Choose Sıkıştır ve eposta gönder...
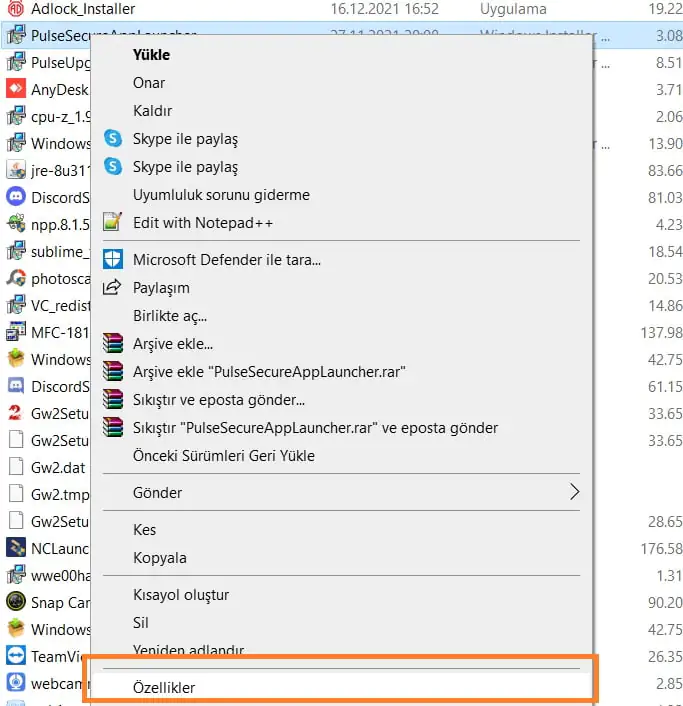 point(341,400)
